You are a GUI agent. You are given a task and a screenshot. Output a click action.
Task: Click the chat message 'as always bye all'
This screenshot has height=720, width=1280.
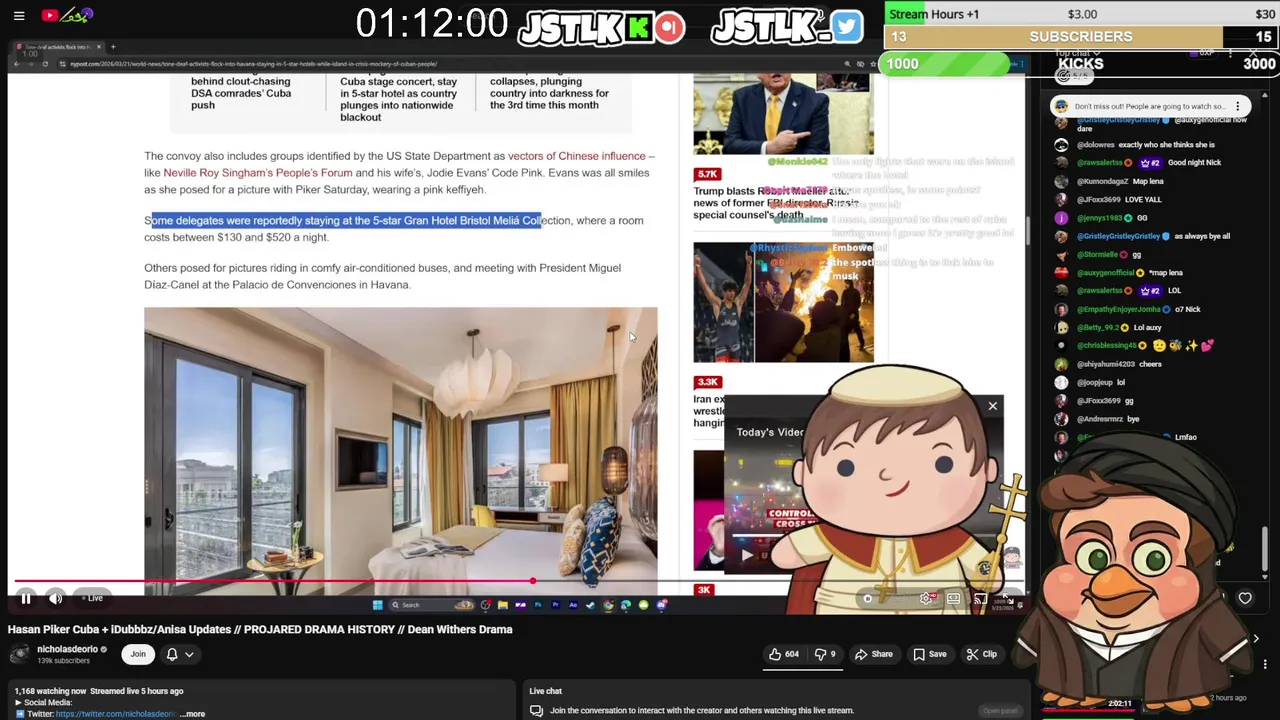pyautogui.click(x=1202, y=236)
